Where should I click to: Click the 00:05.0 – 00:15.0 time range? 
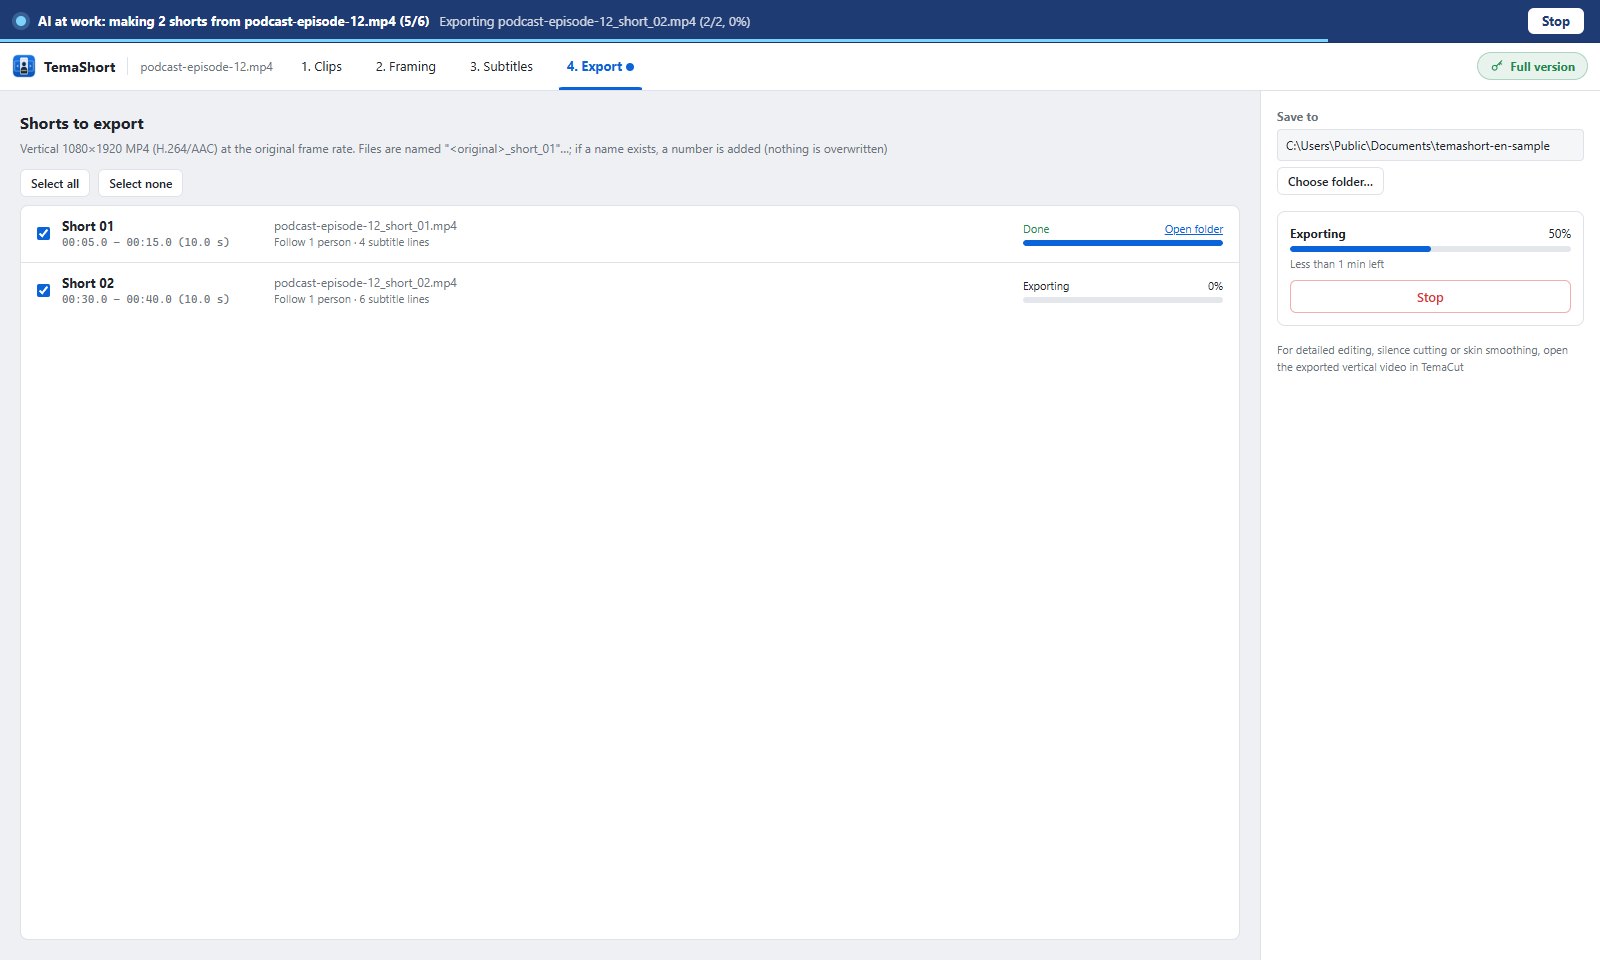point(146,242)
